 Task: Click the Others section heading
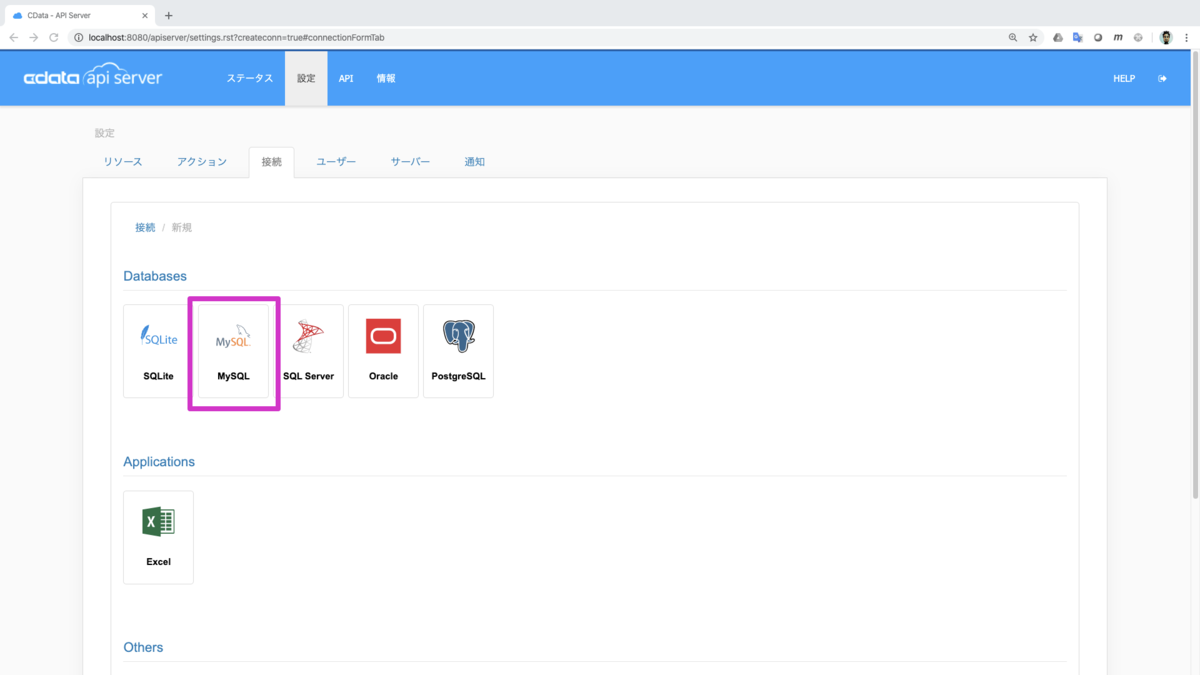click(x=143, y=648)
